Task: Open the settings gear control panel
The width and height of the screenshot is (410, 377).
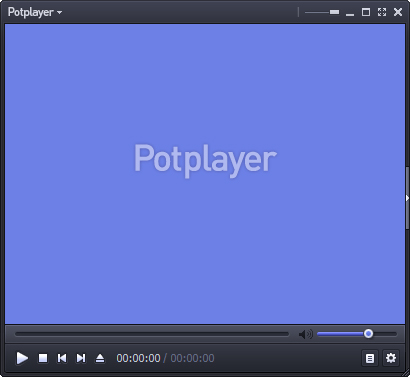Action: point(391,358)
